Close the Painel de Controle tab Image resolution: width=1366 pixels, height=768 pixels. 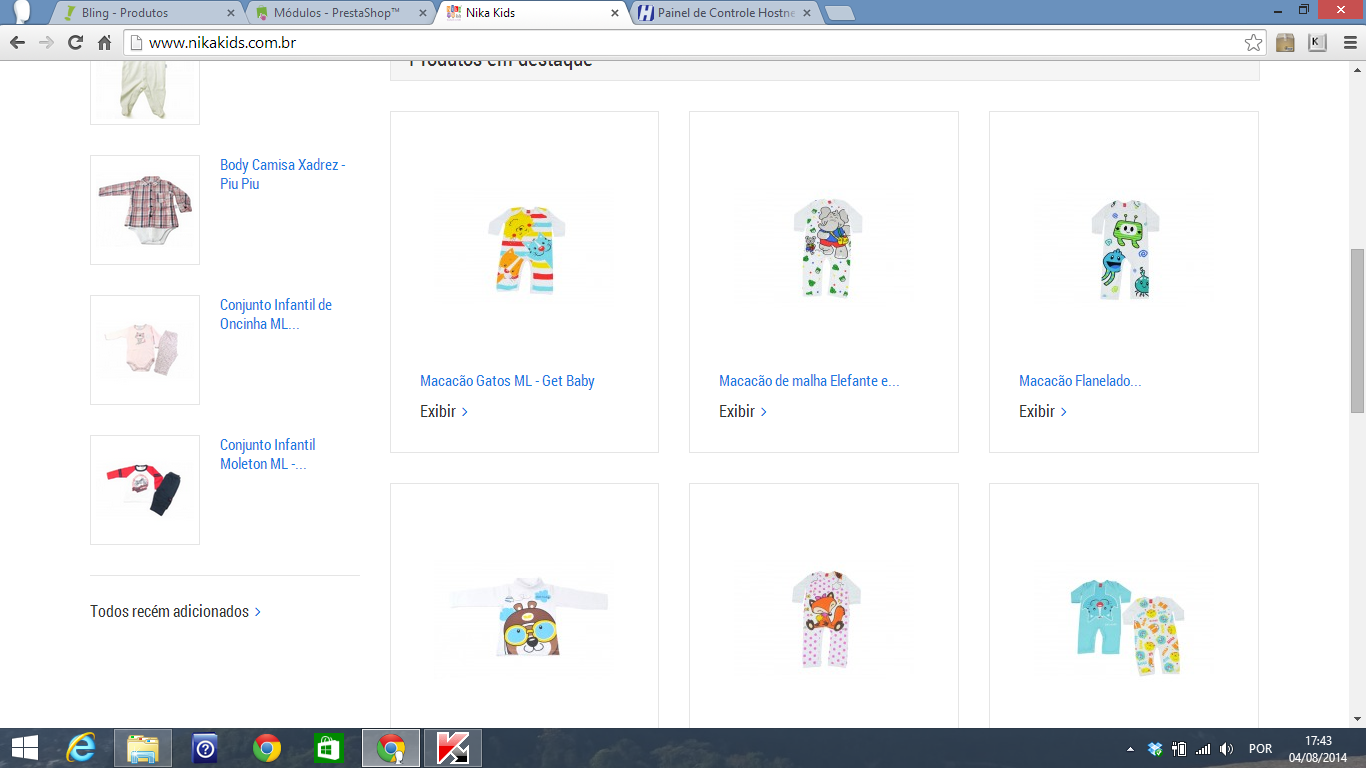(807, 13)
